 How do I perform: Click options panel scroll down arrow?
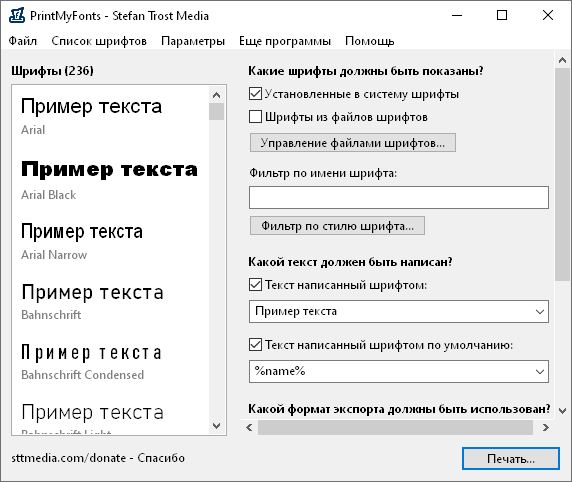click(563, 411)
